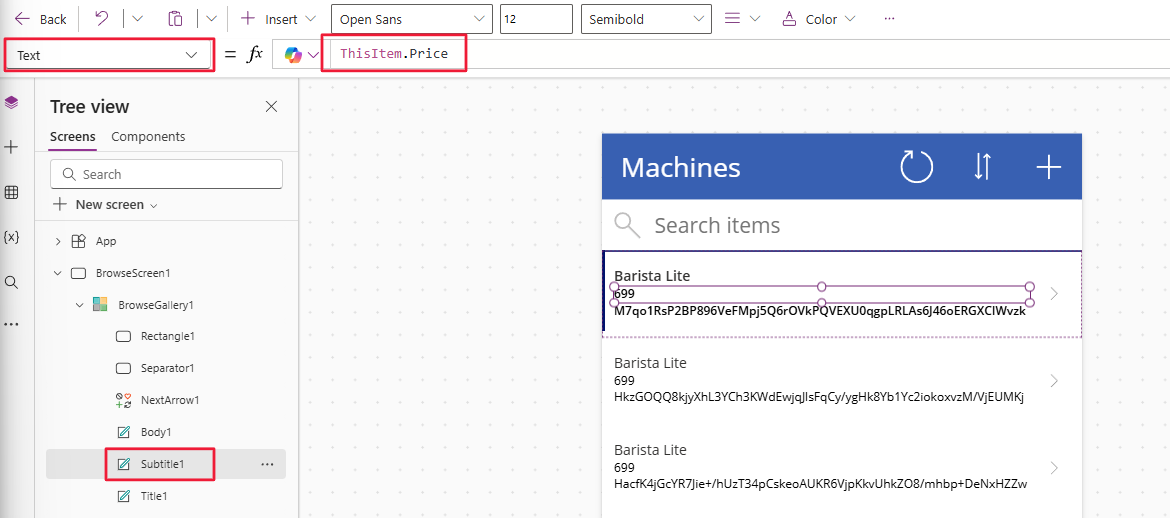Switch to the Components tab
The image size is (1170, 518).
point(148,137)
